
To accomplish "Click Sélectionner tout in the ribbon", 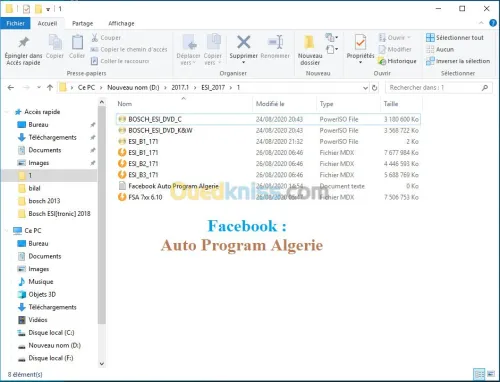I will tap(455, 38).
